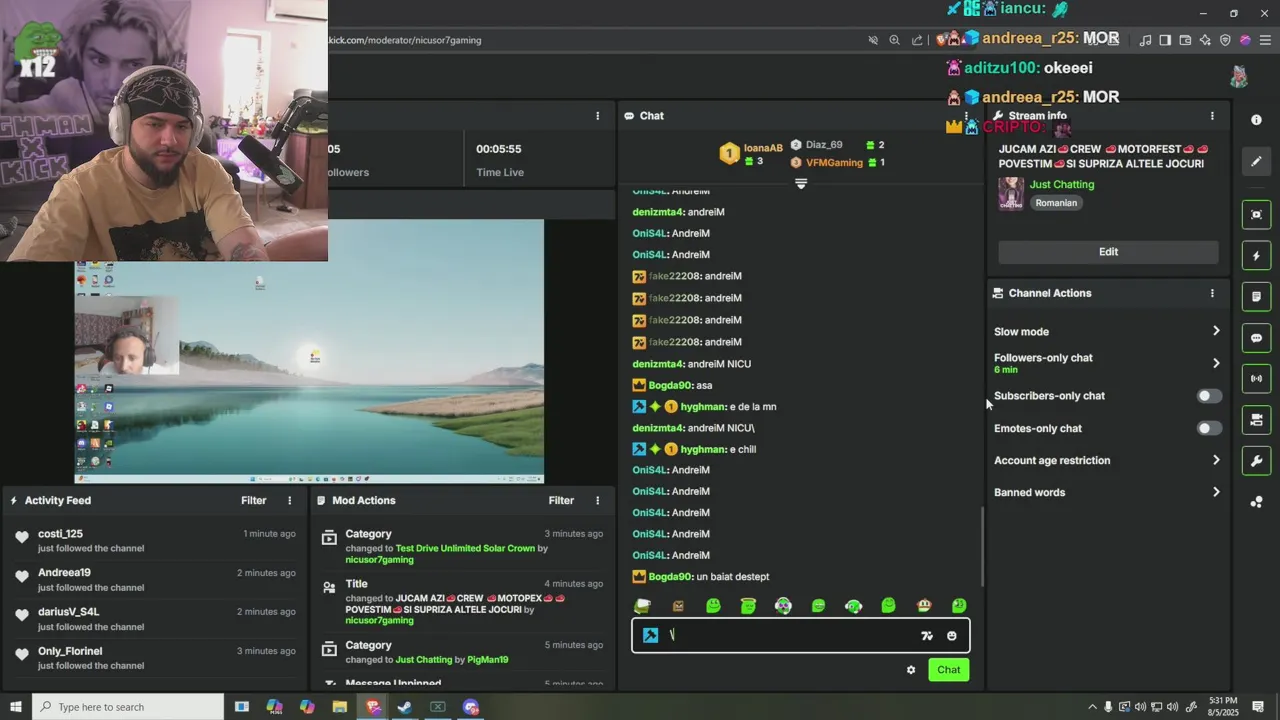Click the pencil edit icon in sidebar
The image size is (1280, 720).
[1256, 161]
